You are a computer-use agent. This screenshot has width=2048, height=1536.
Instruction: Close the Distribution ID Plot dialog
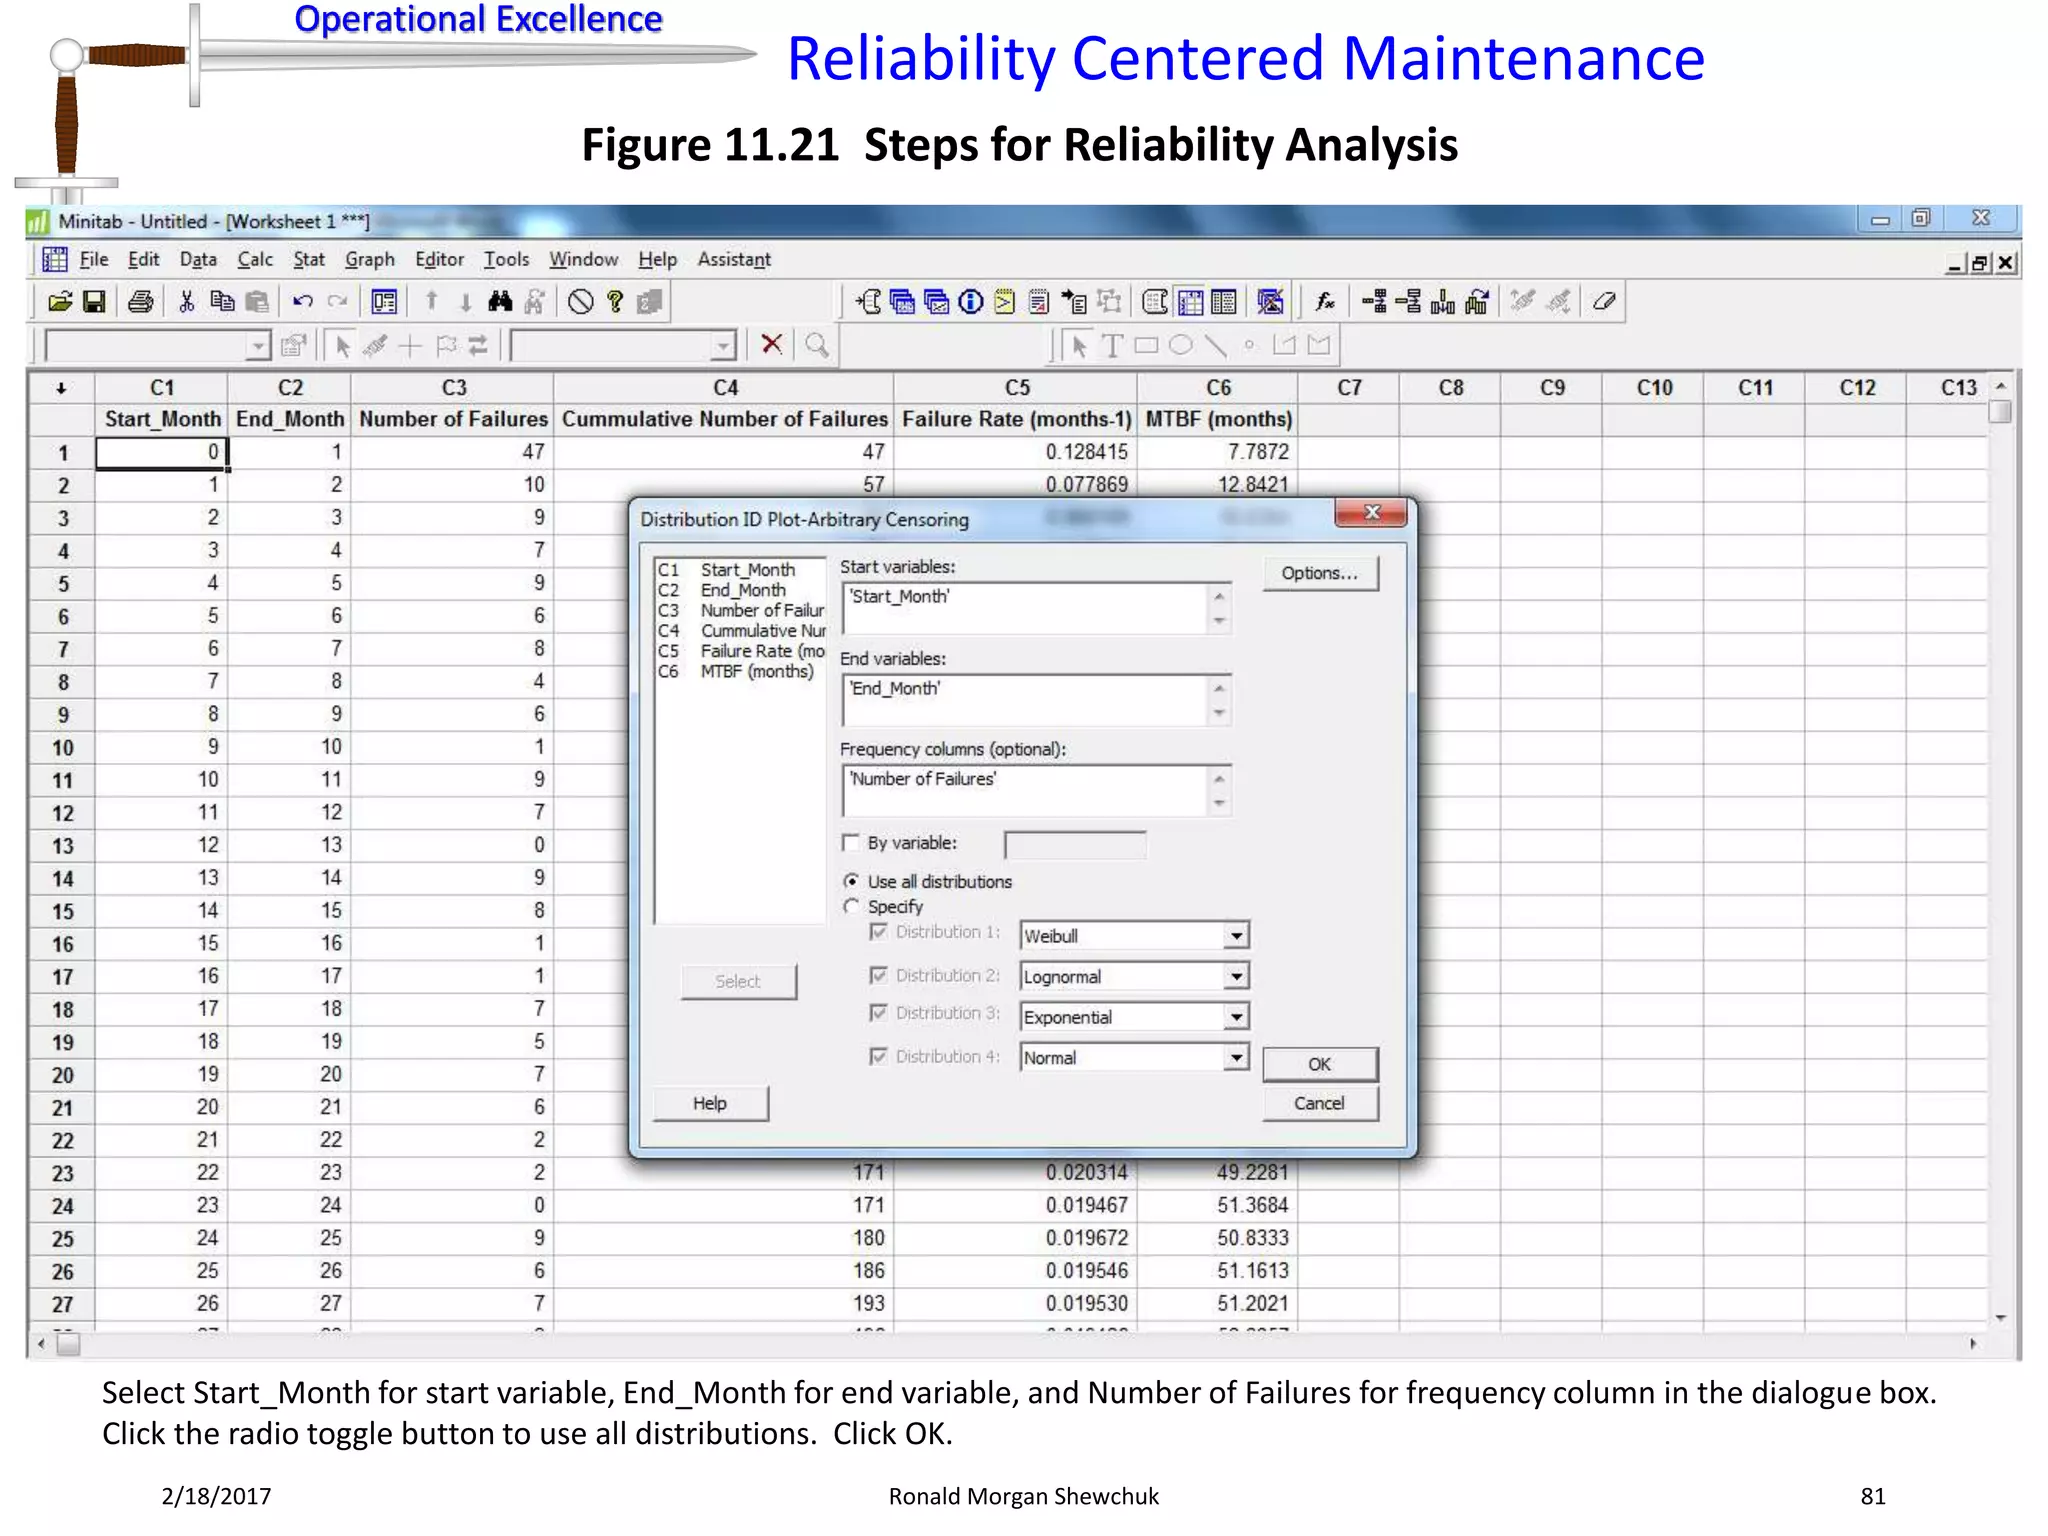(x=1372, y=512)
